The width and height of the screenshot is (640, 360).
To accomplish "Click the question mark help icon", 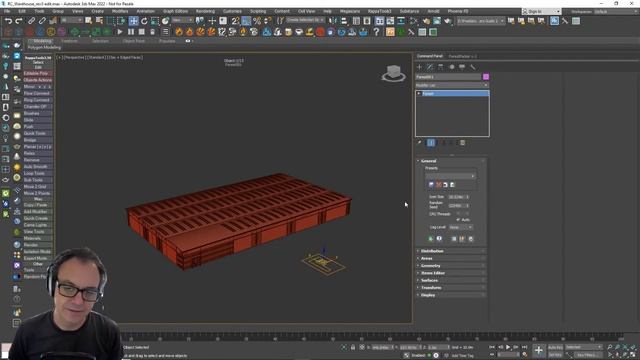I will click(x=376, y=32).
